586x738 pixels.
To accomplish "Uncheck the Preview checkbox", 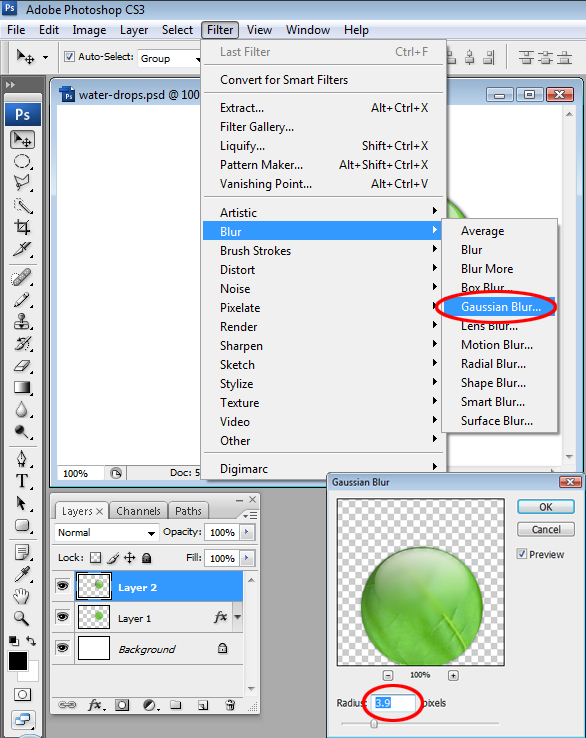I will (522, 554).
